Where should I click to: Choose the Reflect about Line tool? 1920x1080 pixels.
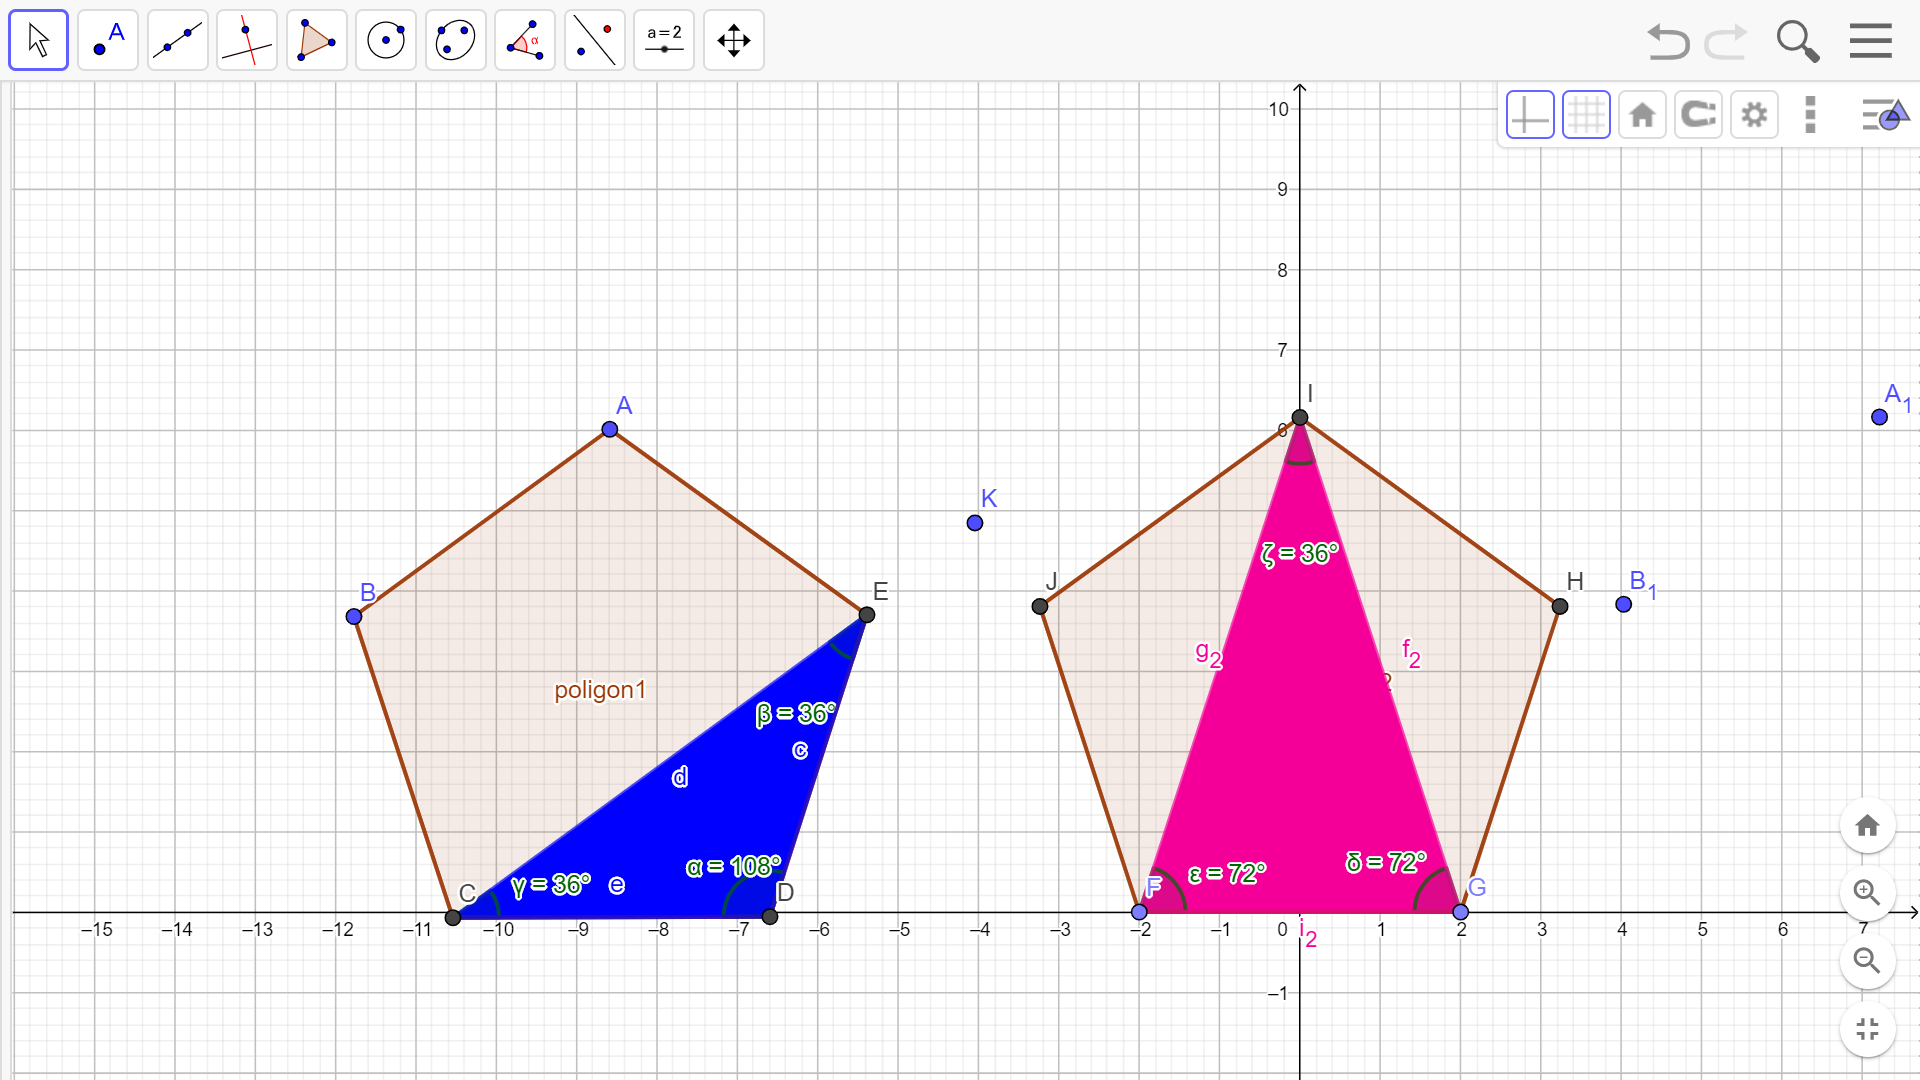point(594,40)
